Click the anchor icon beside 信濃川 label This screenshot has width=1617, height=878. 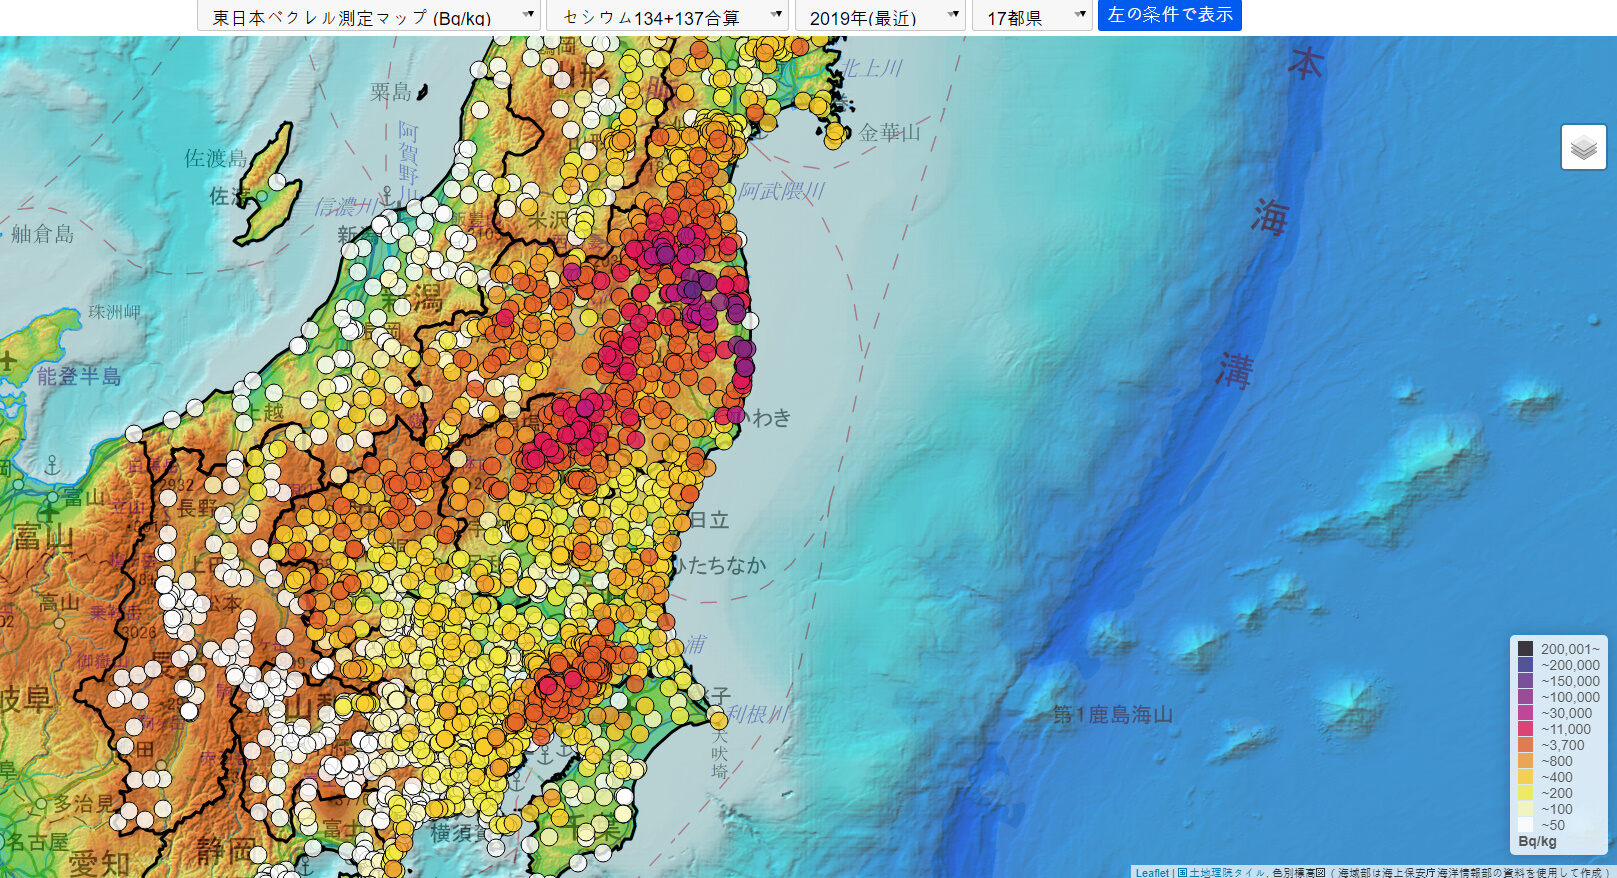pos(386,194)
